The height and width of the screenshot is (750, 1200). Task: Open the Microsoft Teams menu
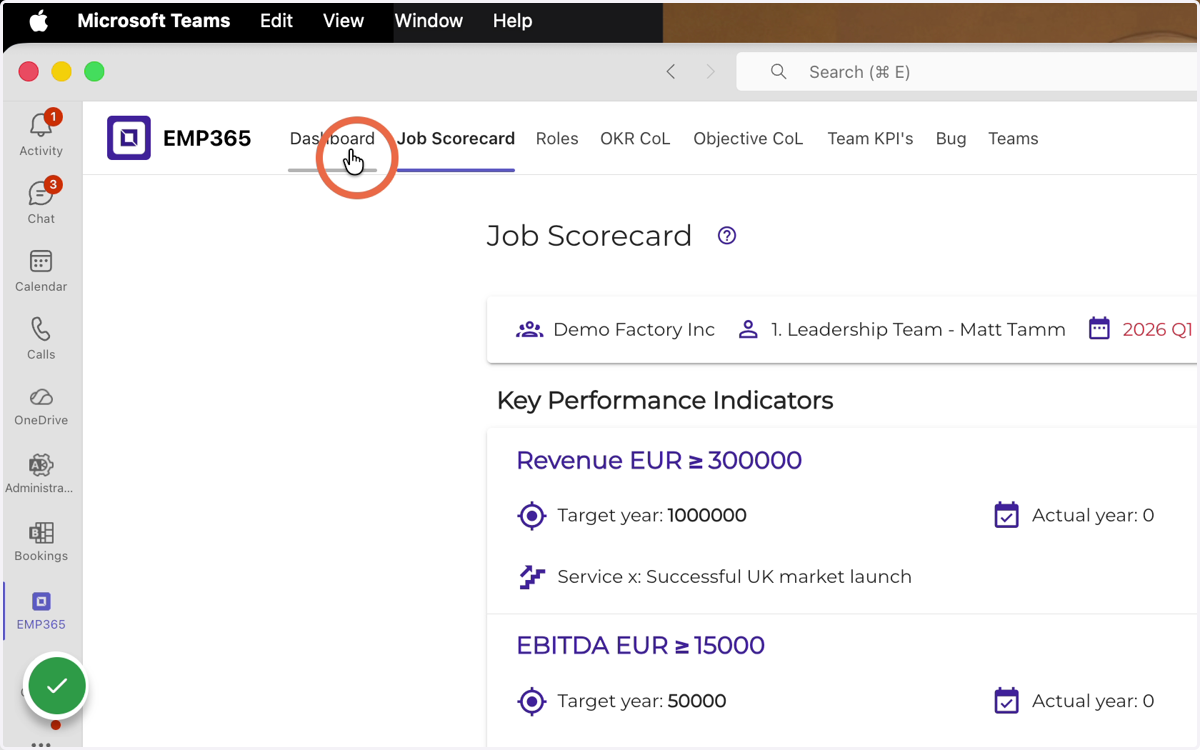[x=153, y=21]
